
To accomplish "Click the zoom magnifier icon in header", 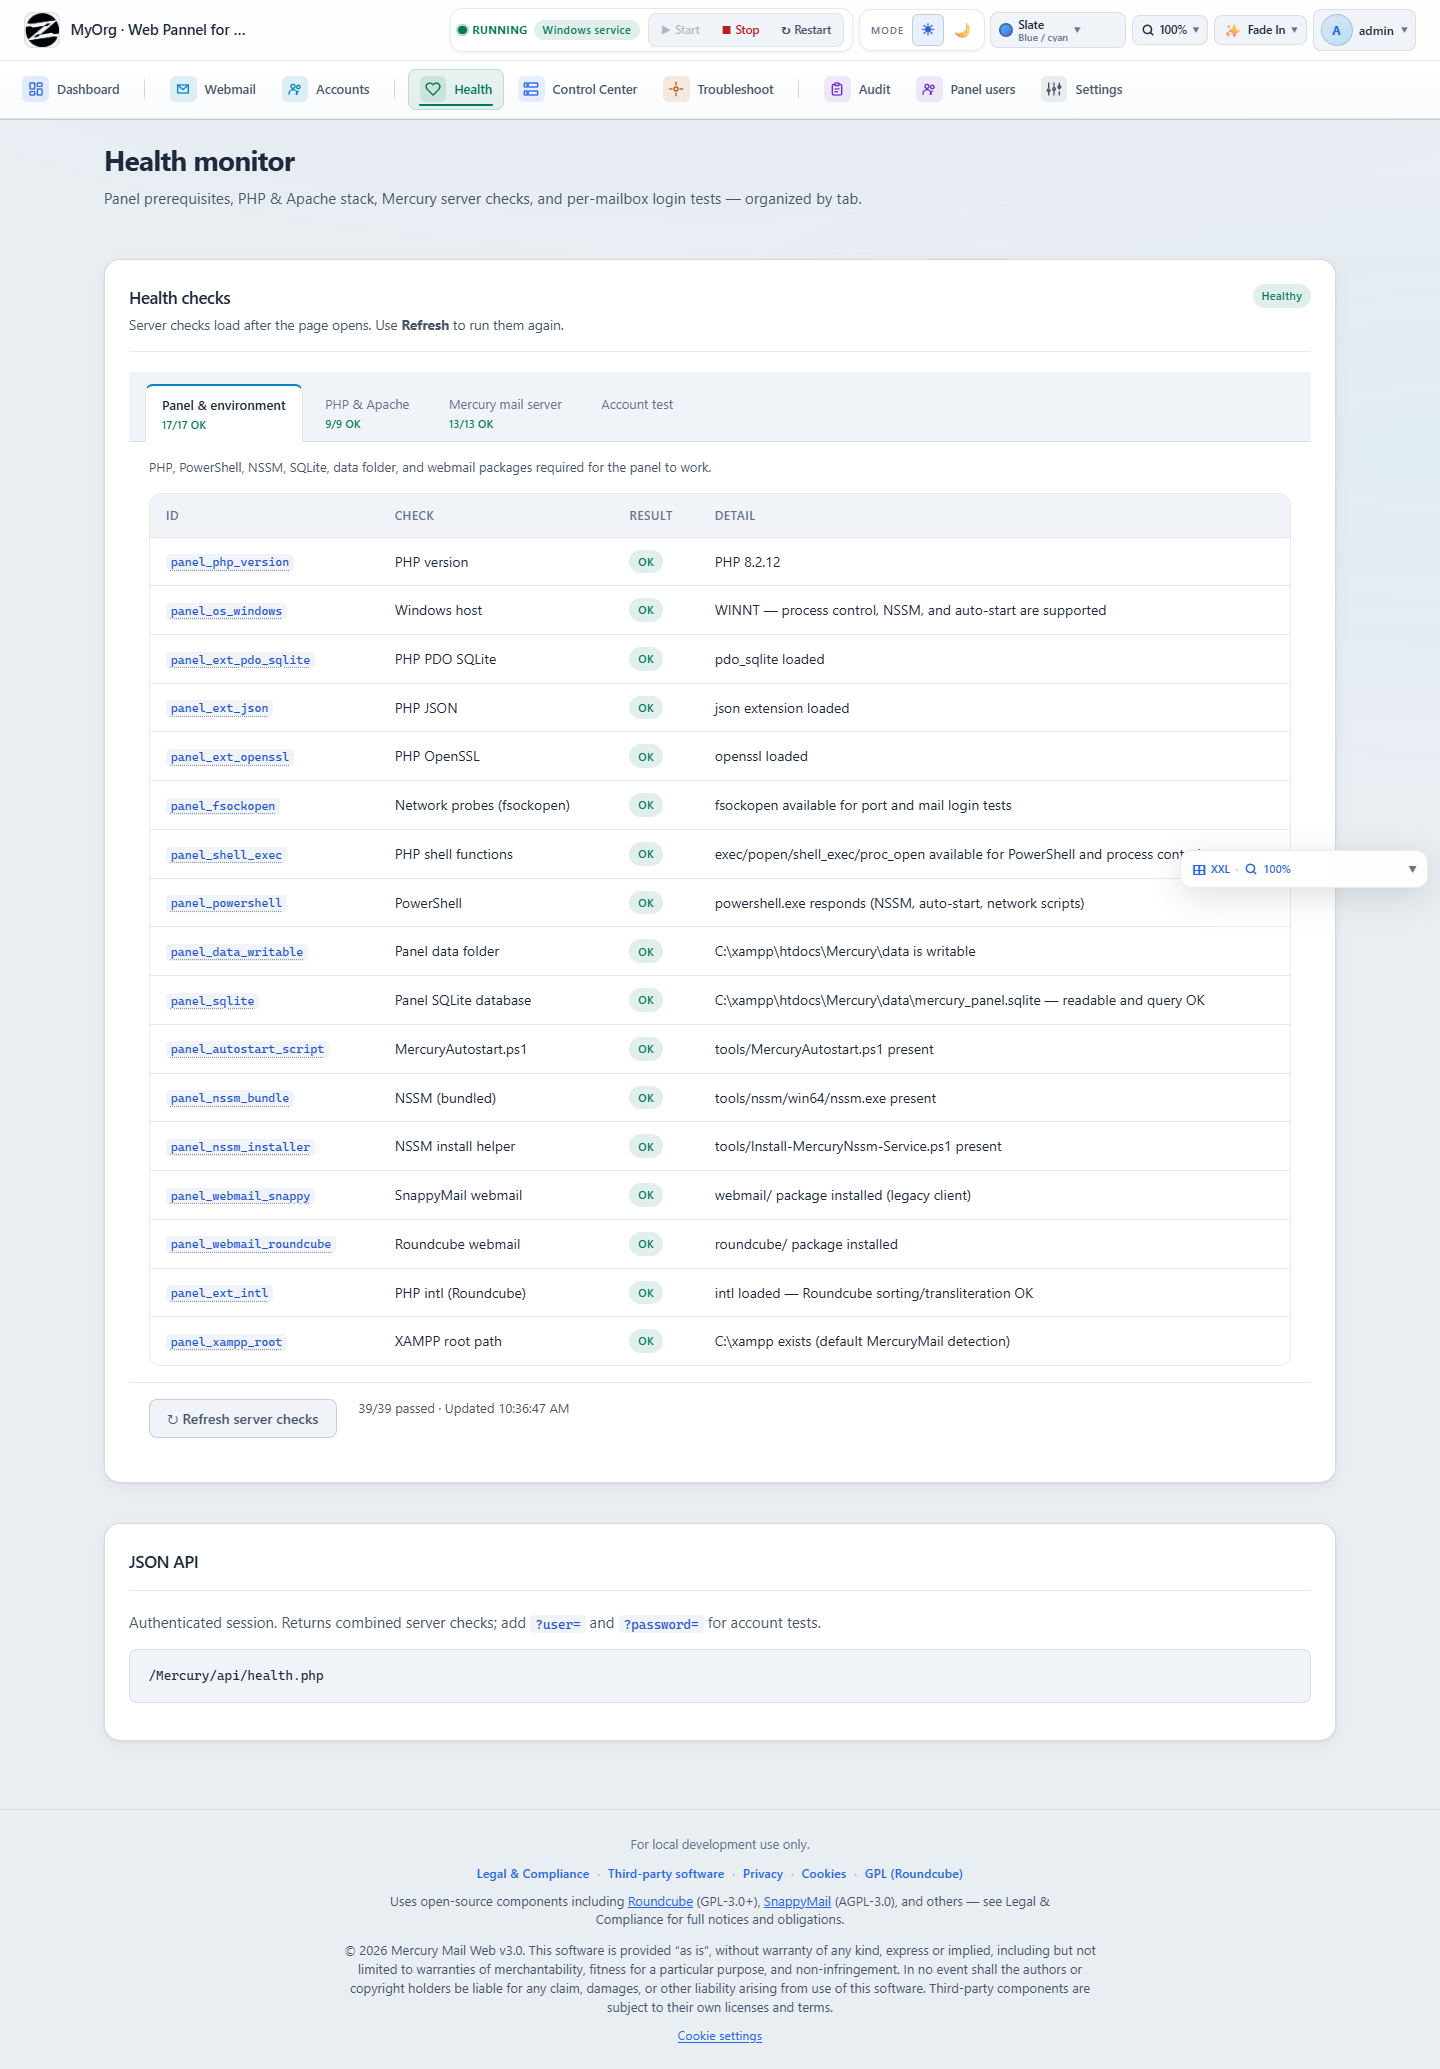I will point(1149,30).
